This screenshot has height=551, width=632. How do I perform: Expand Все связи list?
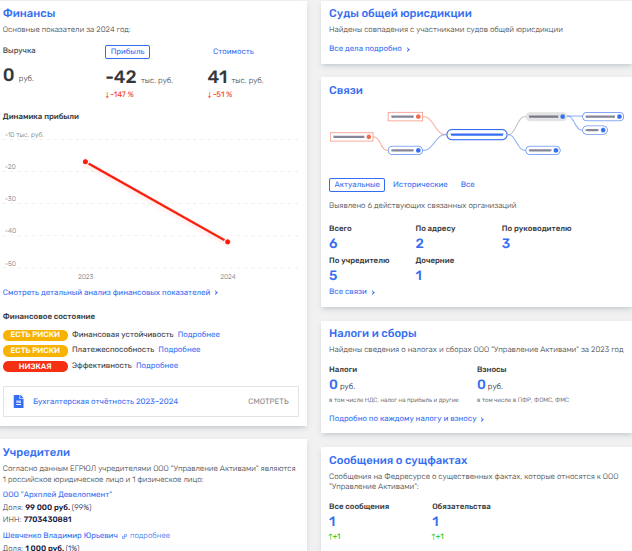click(x=352, y=292)
